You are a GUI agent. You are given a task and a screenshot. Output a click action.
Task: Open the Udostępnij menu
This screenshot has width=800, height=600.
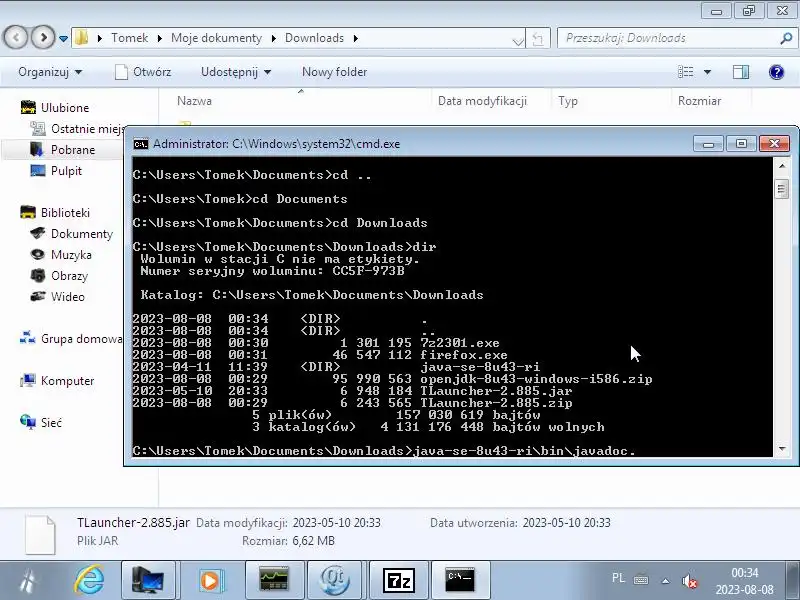[236, 72]
